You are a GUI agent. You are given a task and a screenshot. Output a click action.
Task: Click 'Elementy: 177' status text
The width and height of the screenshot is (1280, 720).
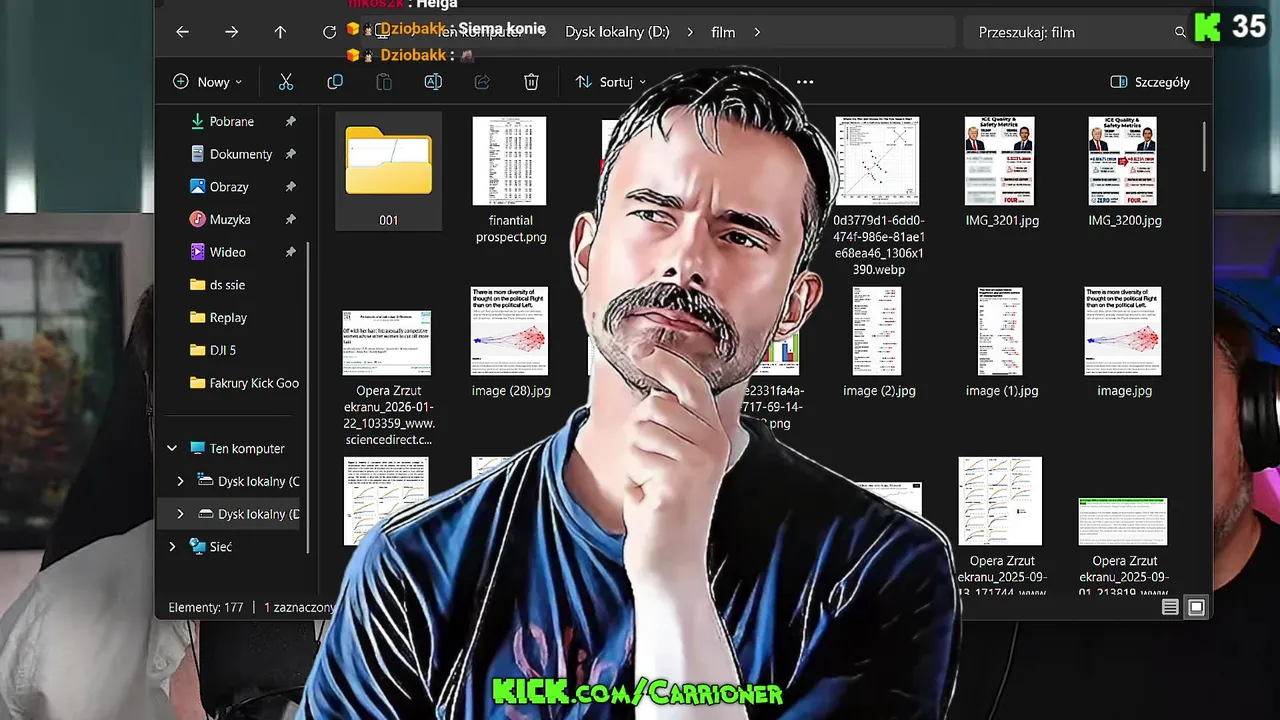(206, 607)
